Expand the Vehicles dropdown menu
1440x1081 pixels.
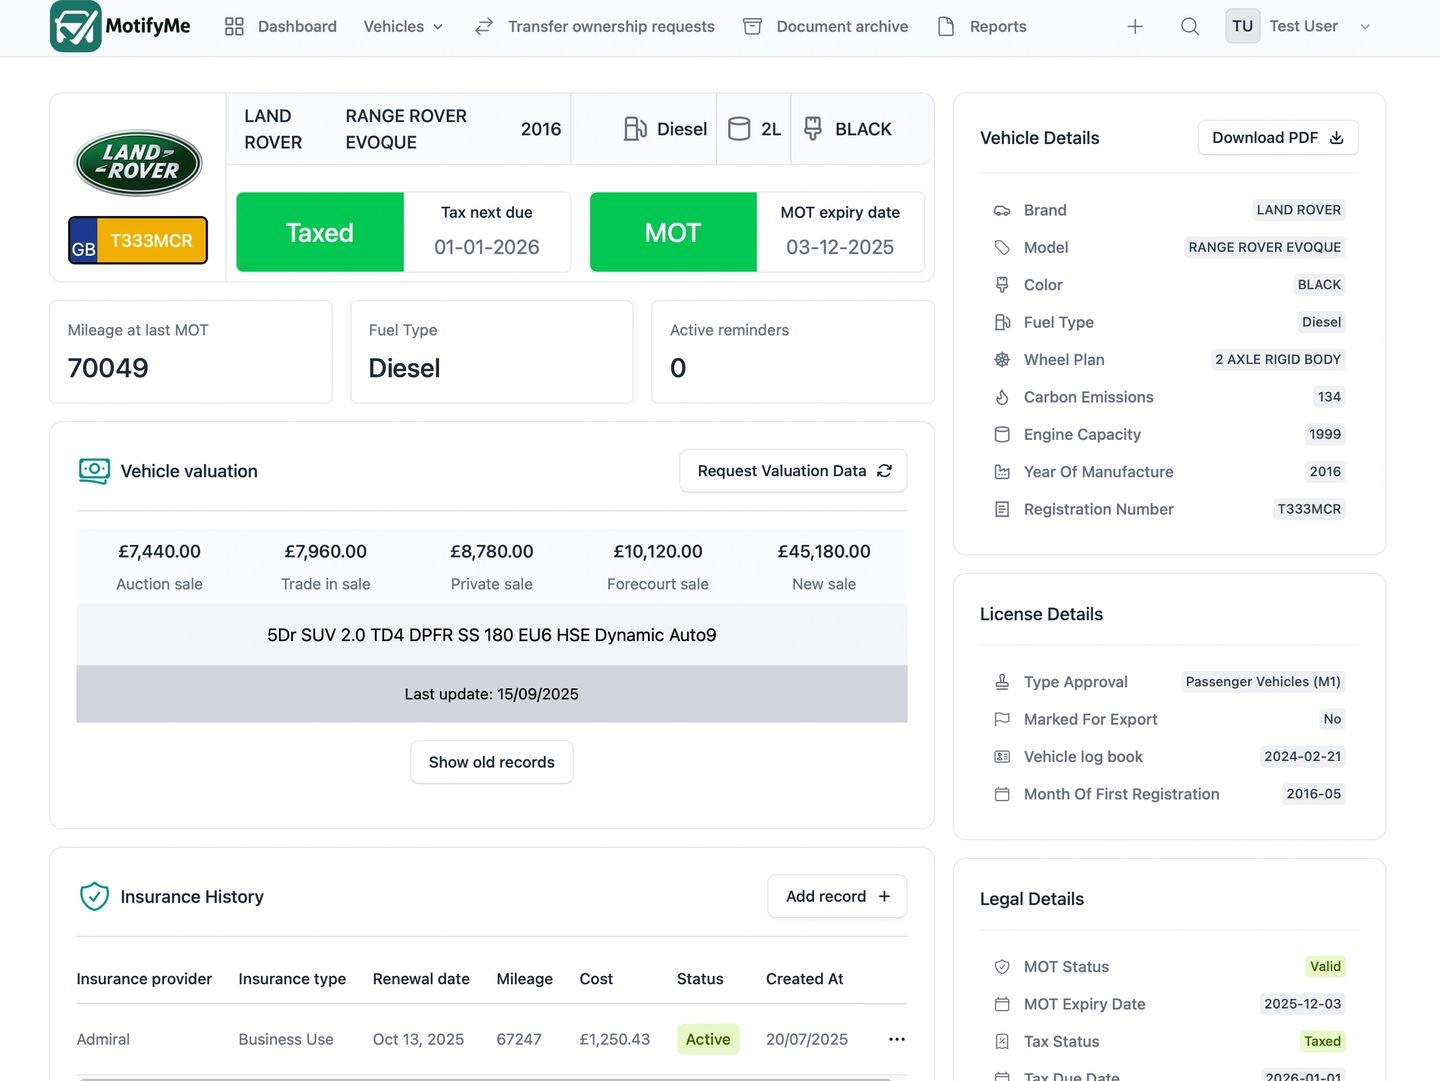(x=403, y=27)
